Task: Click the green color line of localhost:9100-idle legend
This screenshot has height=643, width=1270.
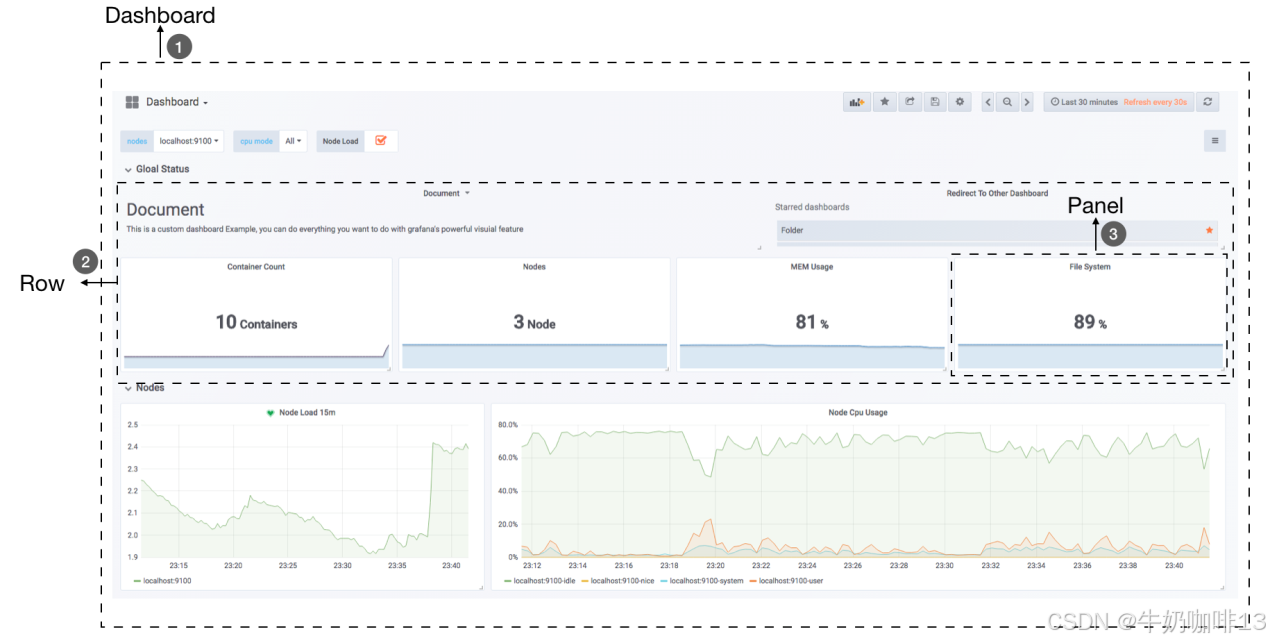Action: (508, 581)
